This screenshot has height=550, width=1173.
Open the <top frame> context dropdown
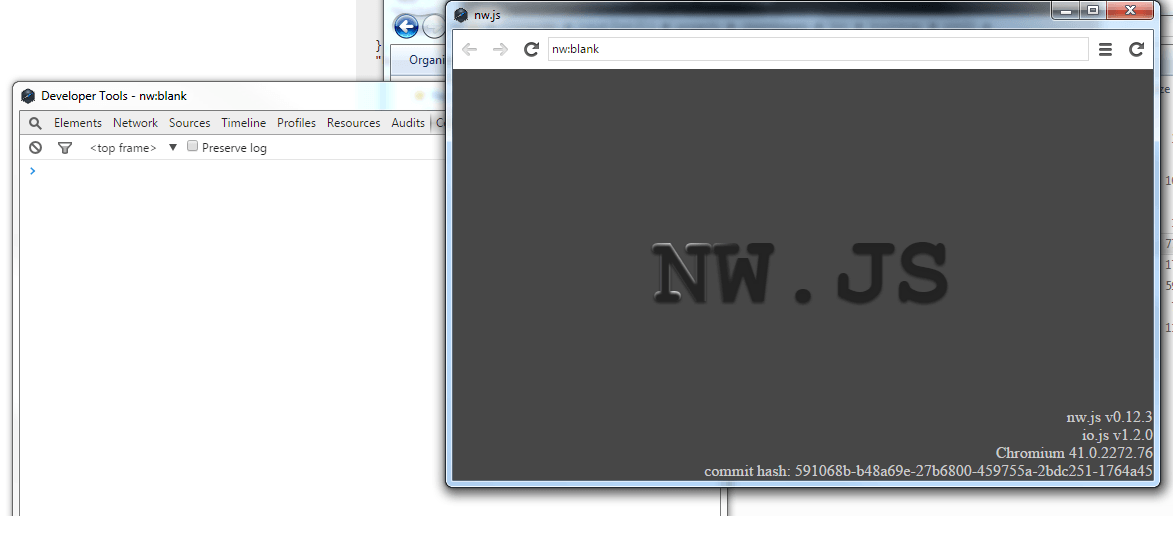[133, 147]
